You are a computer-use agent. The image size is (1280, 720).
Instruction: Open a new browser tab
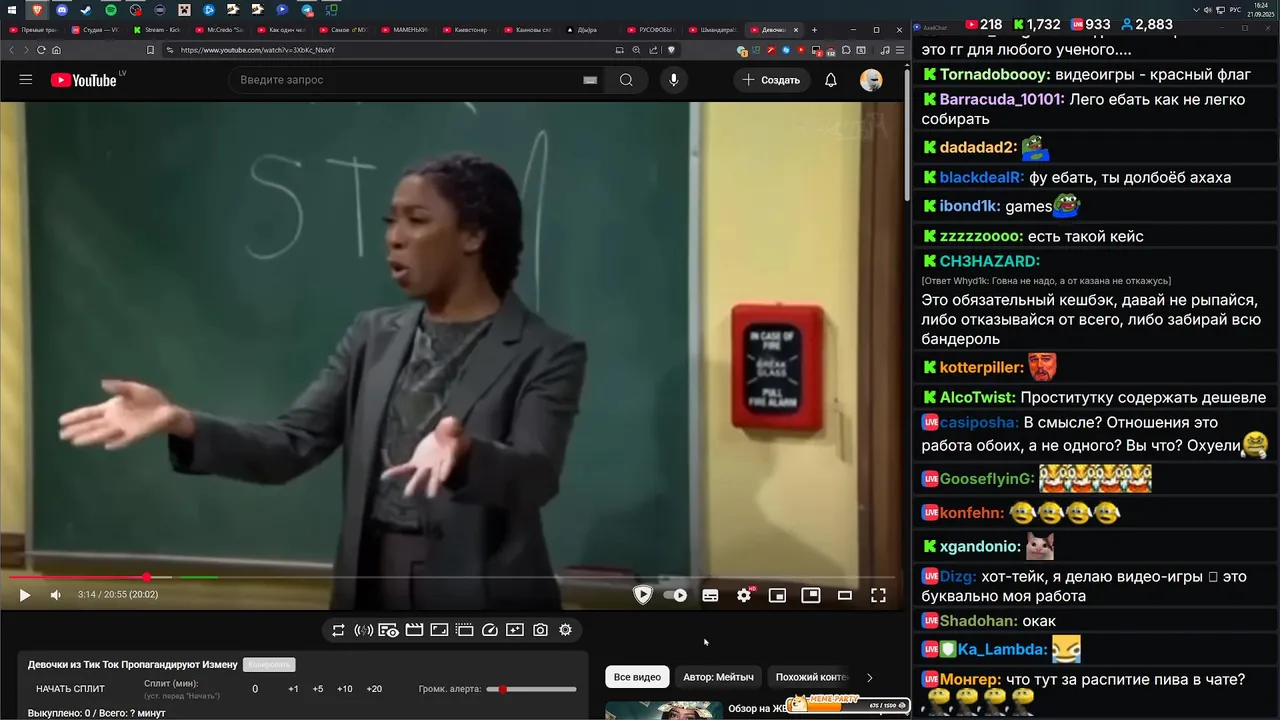(814, 30)
